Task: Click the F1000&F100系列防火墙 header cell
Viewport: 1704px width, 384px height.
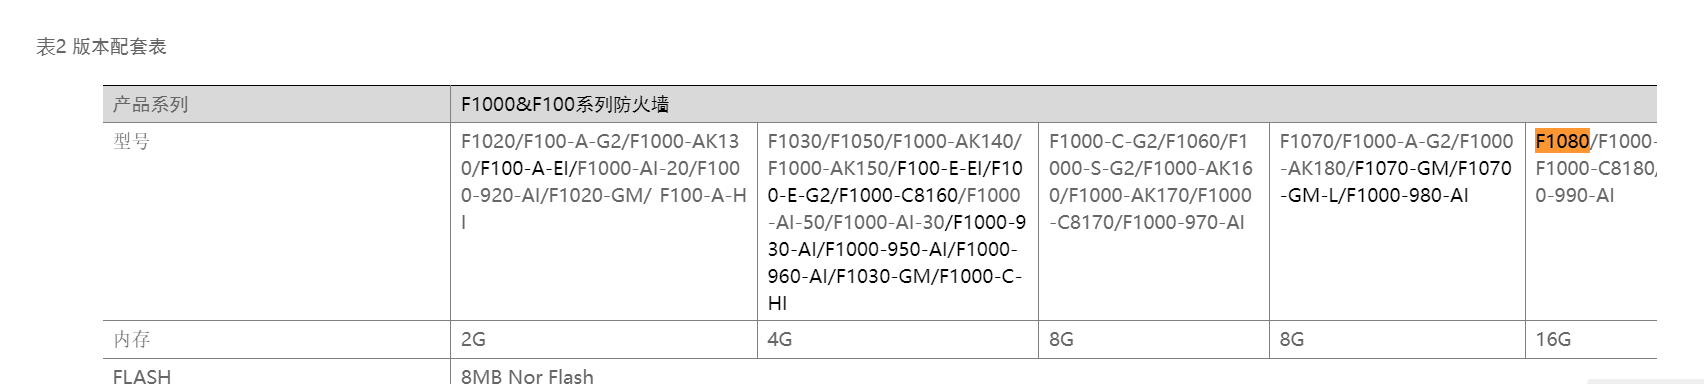Action: coord(1053,104)
